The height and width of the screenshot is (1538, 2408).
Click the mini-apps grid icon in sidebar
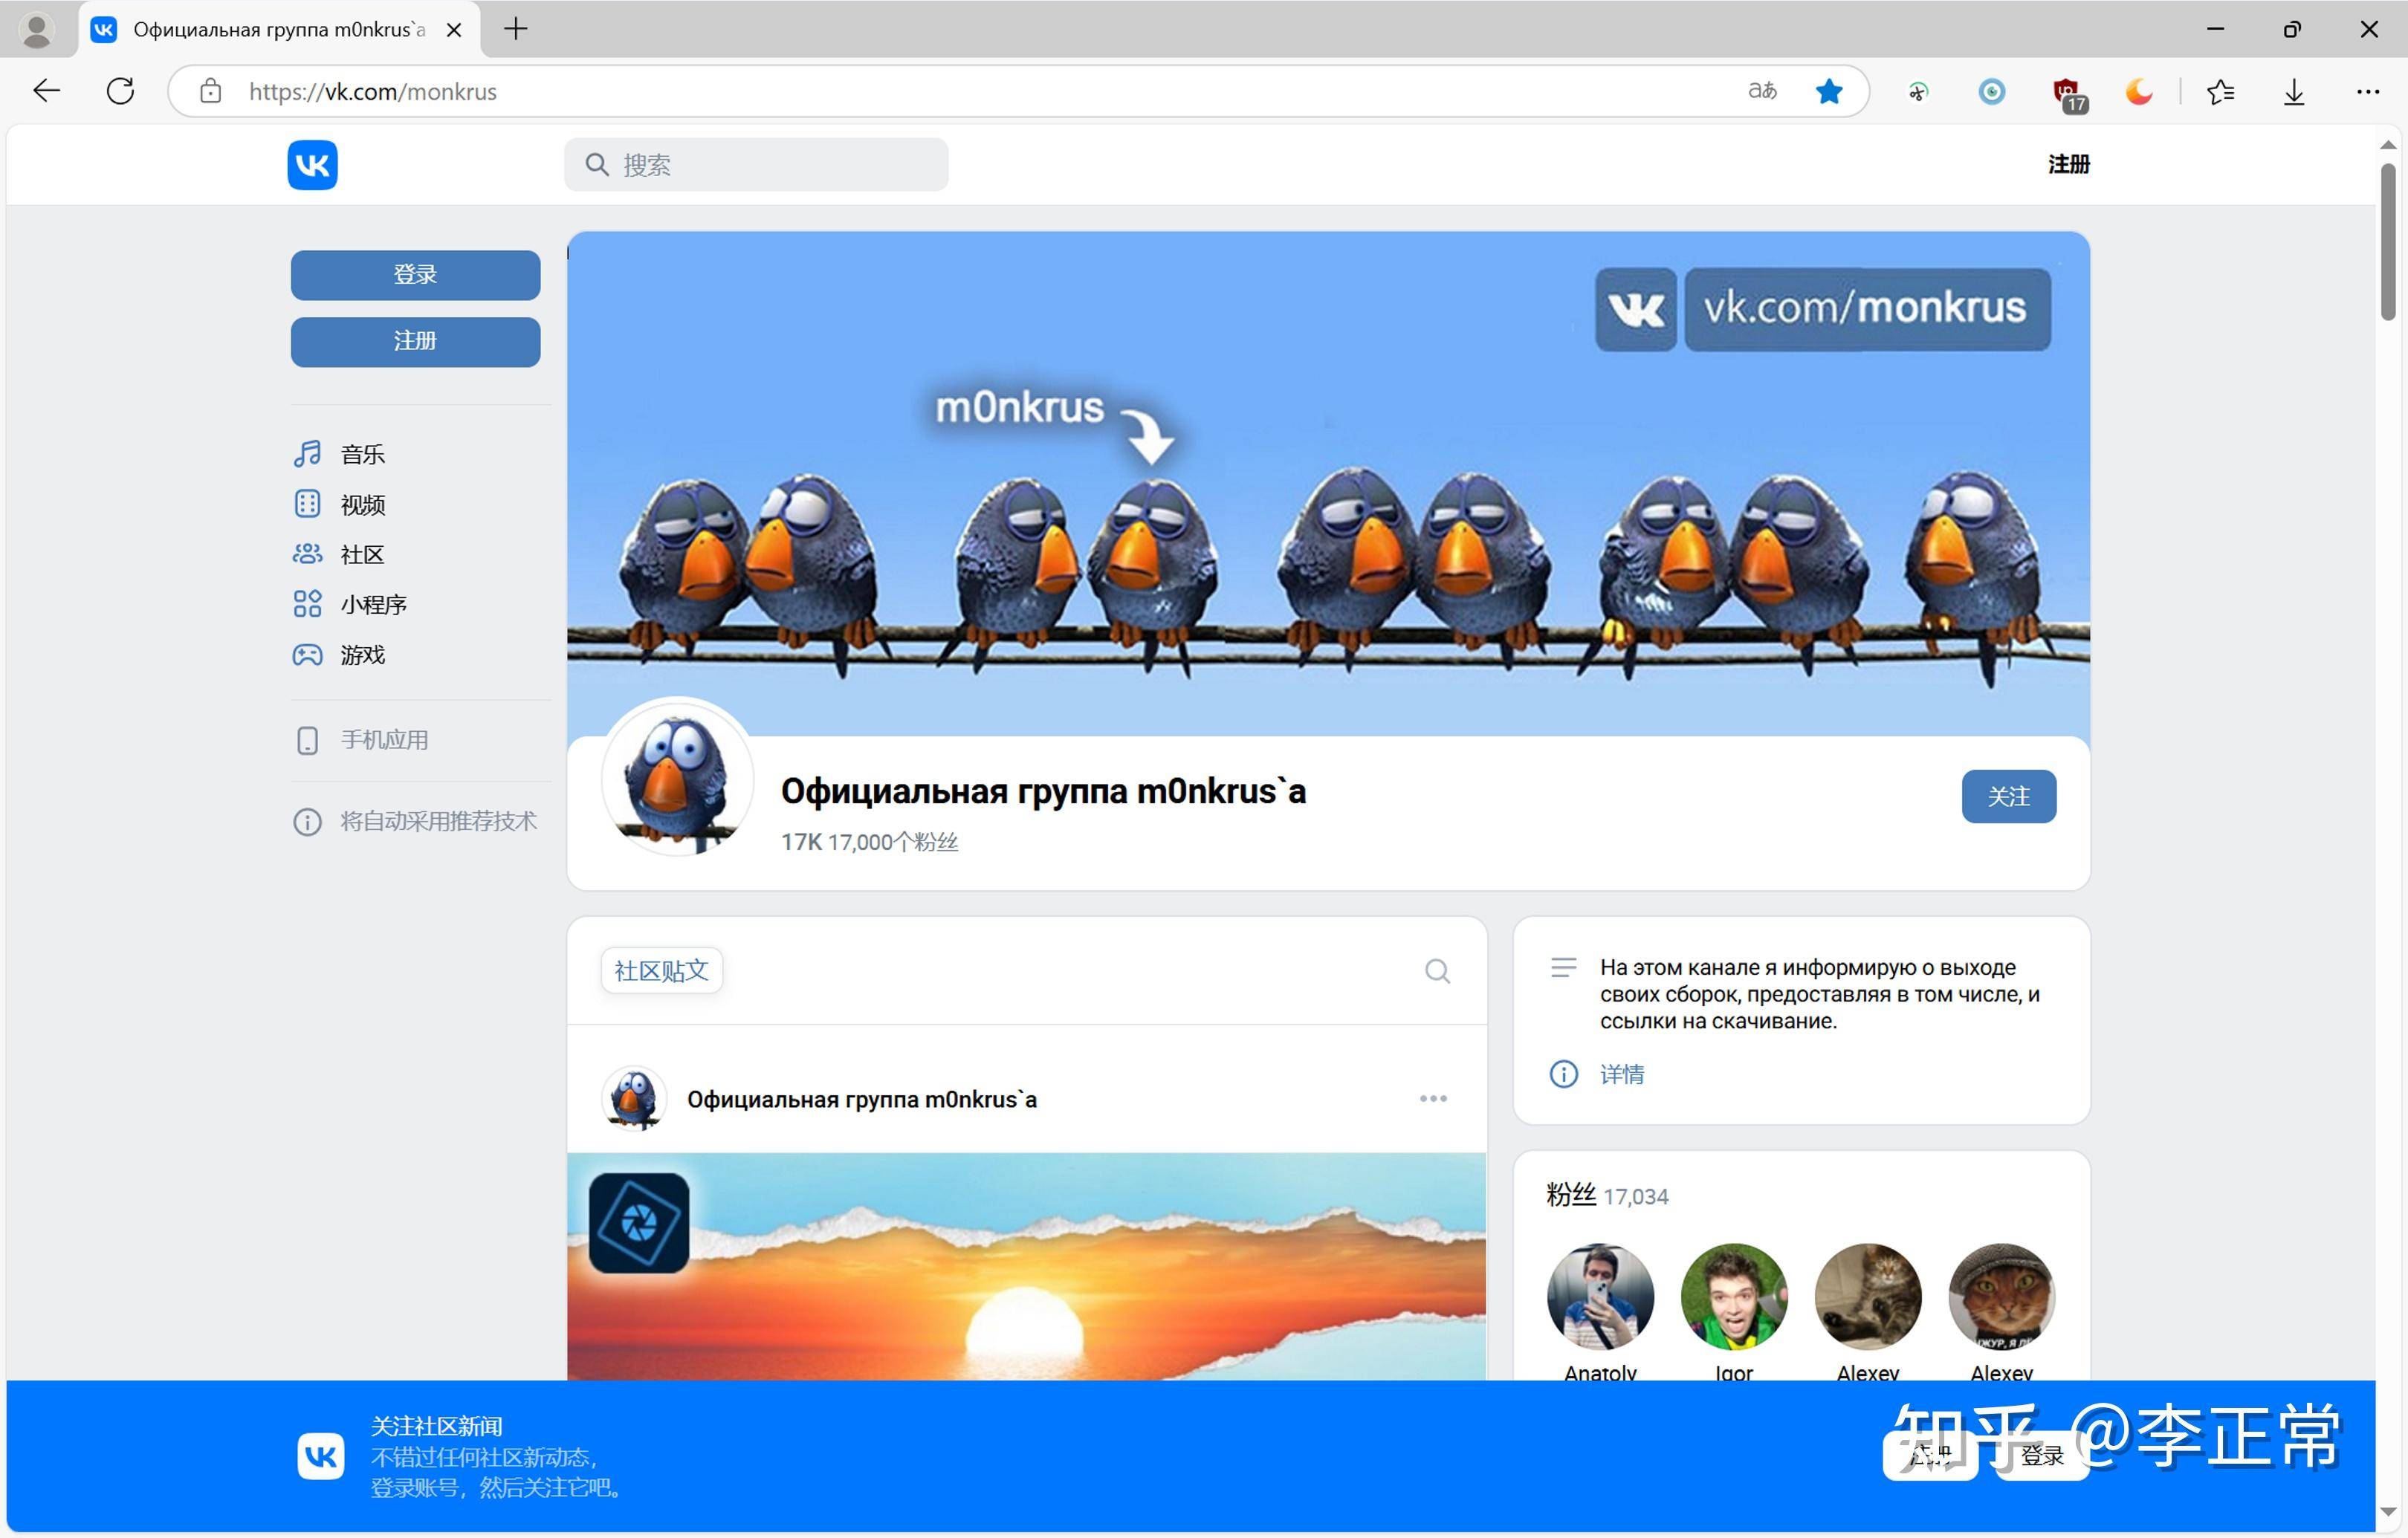click(x=307, y=603)
